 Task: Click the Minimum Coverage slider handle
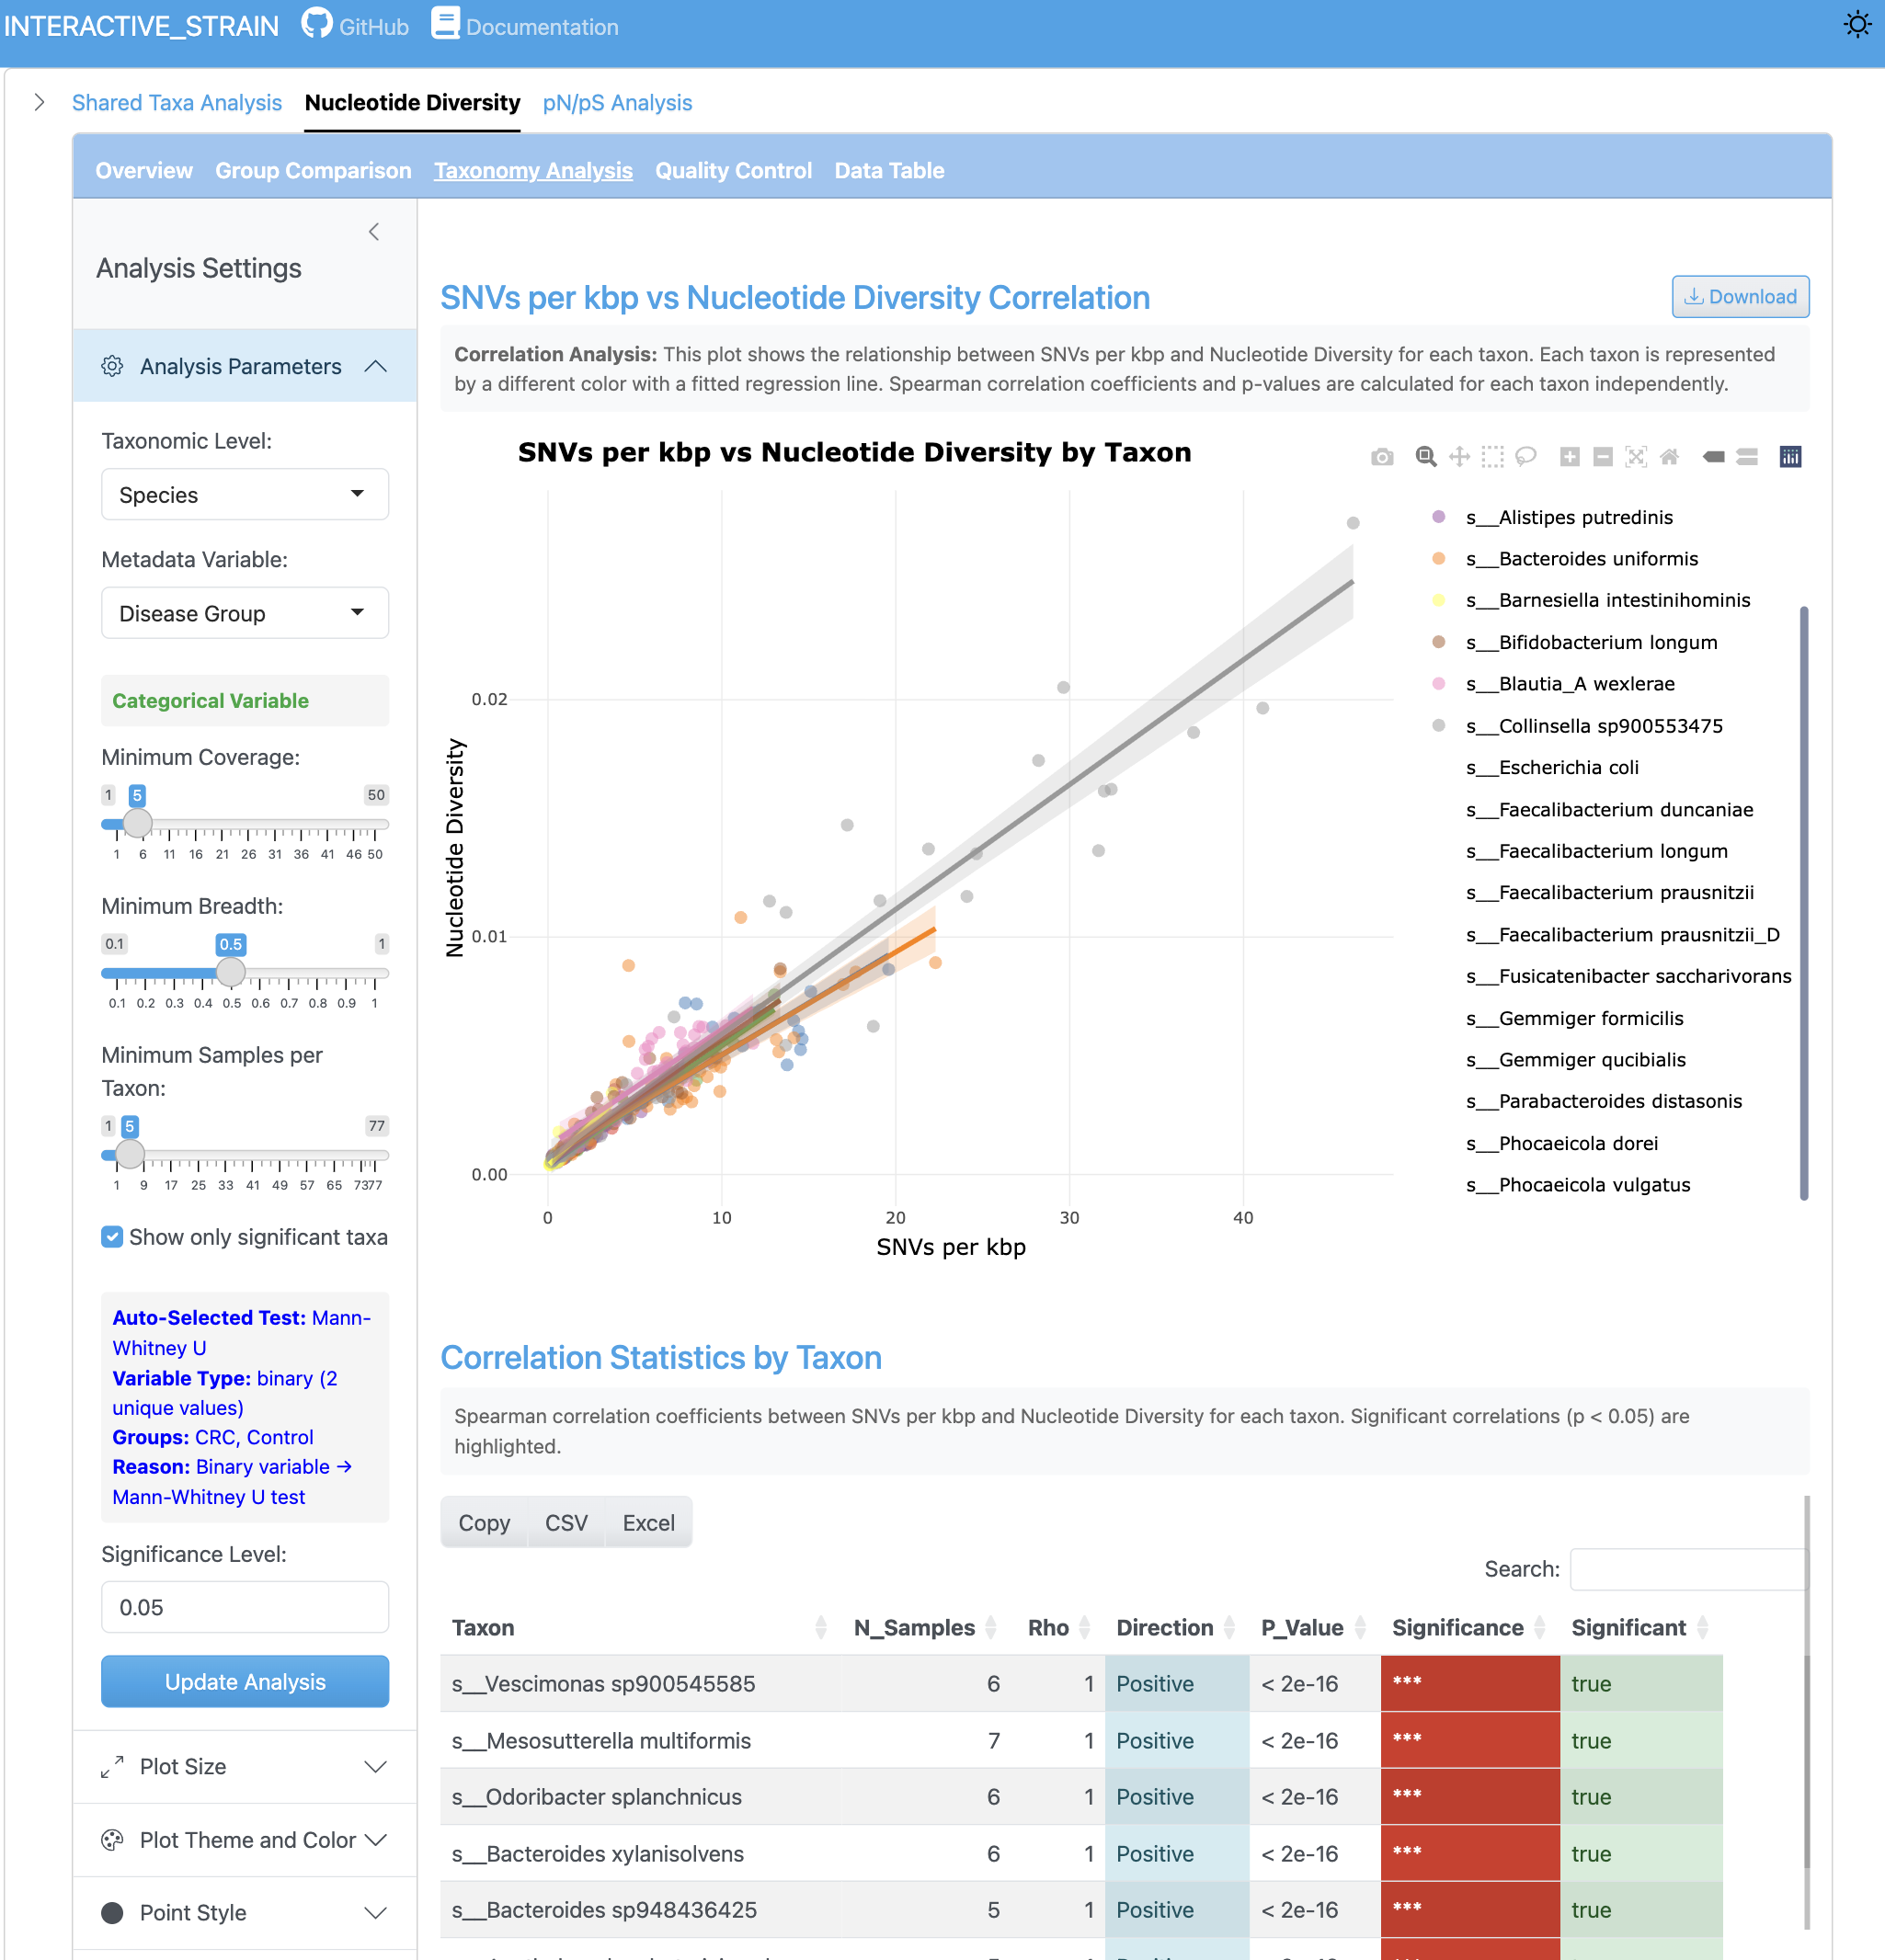(138, 824)
